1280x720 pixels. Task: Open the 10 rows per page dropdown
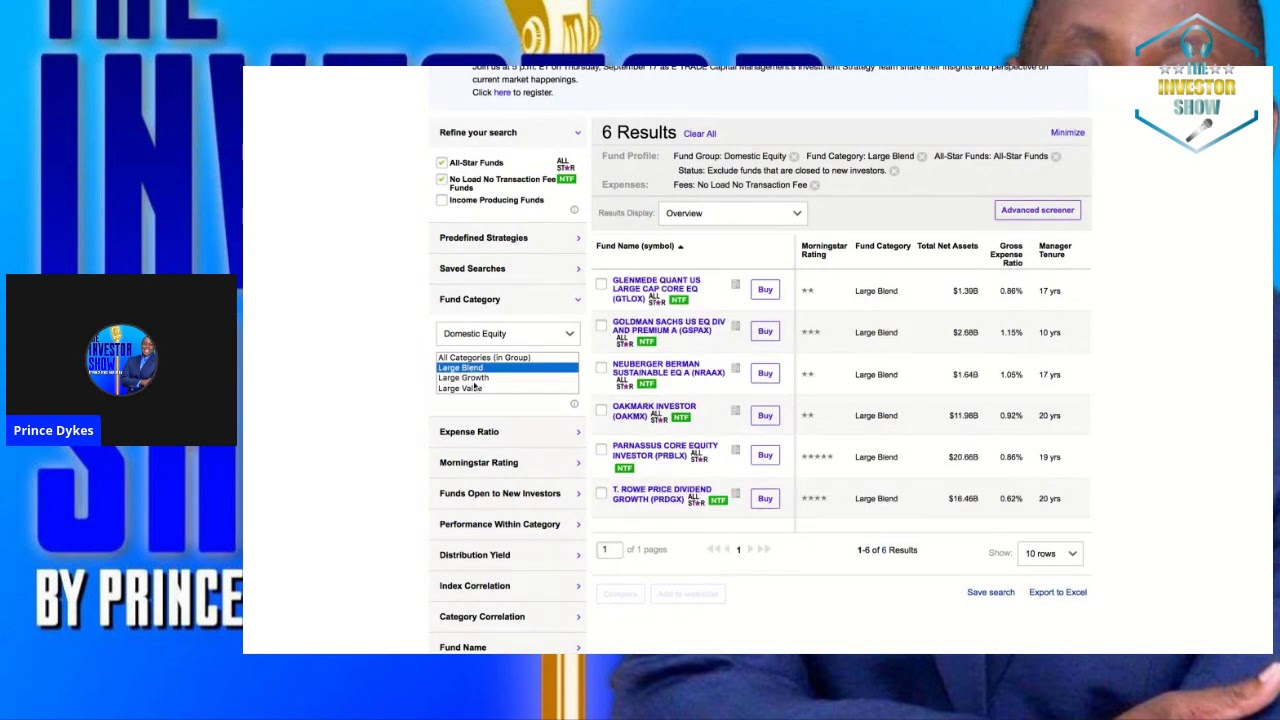(1050, 553)
